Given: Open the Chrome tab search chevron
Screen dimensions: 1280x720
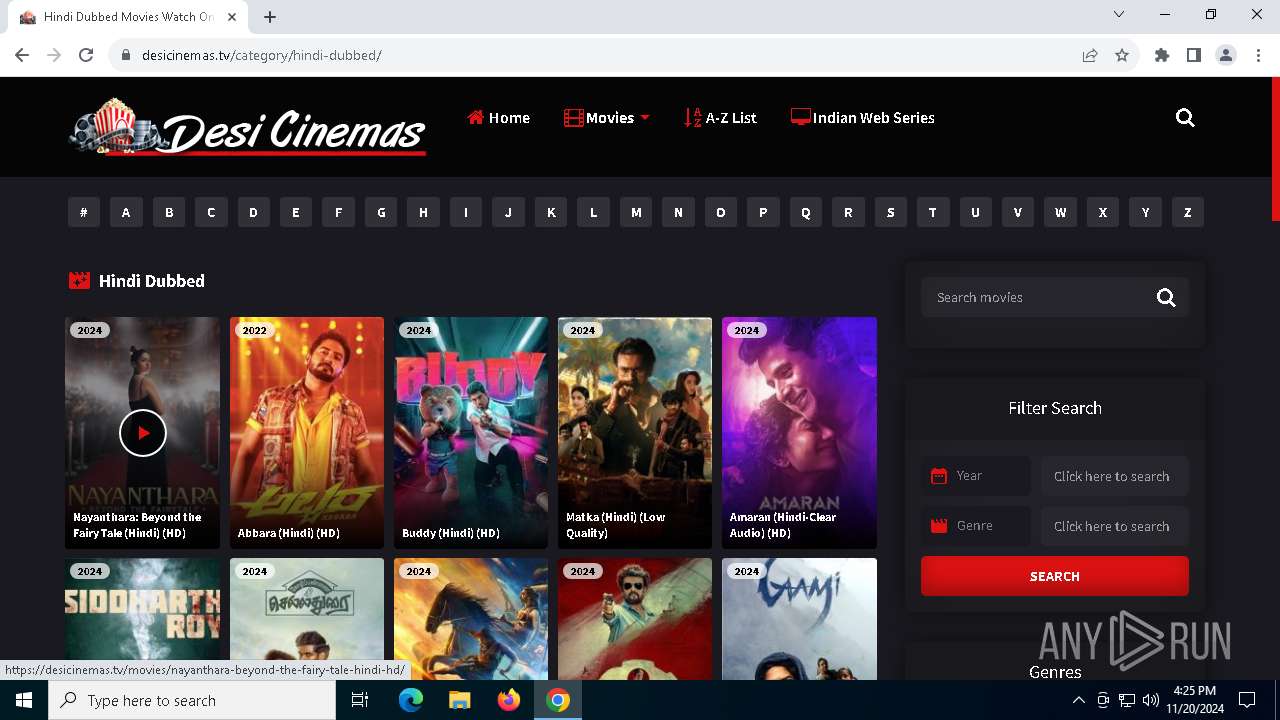Looking at the screenshot, I should click(x=1119, y=15).
